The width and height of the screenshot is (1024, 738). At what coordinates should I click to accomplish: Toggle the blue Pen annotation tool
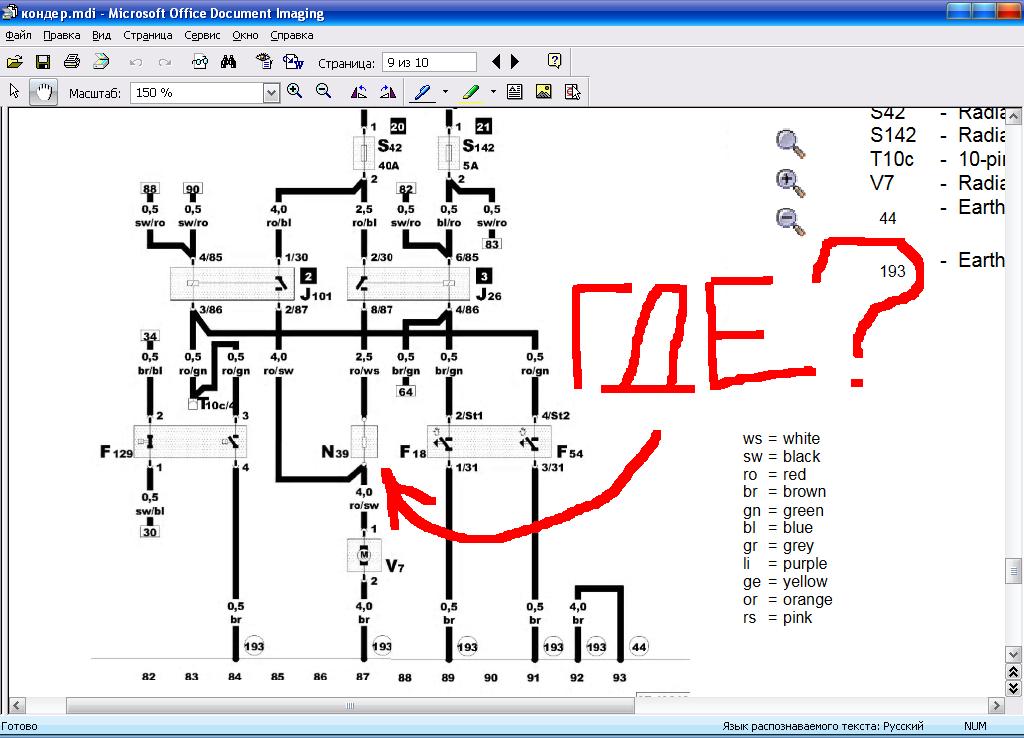point(422,92)
